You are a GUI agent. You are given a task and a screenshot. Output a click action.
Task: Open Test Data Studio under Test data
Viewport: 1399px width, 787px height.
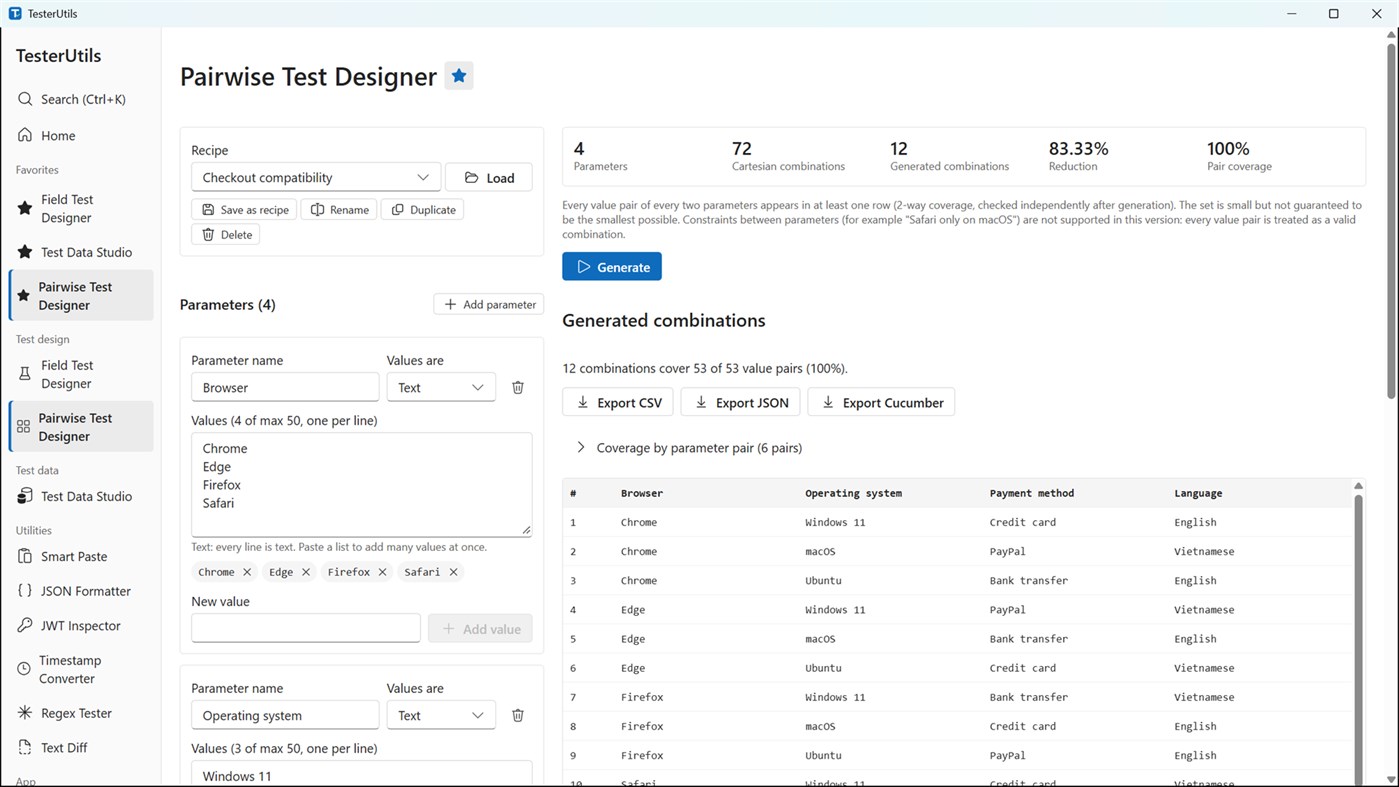click(80, 496)
